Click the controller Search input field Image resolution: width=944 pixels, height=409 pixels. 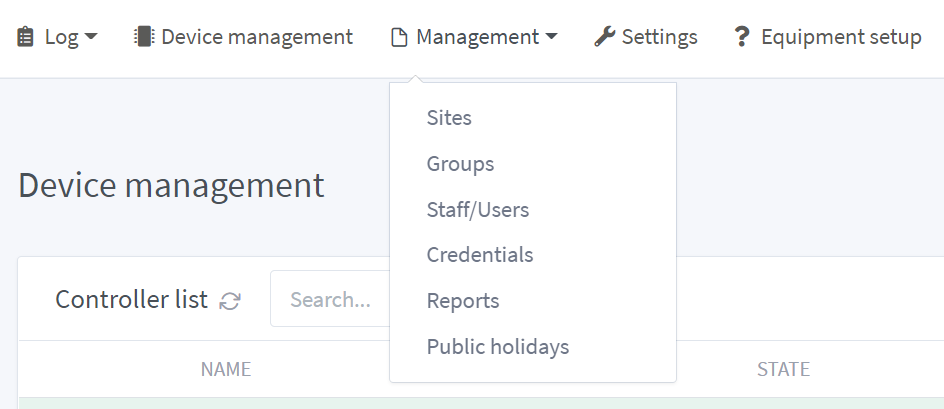click(x=330, y=300)
